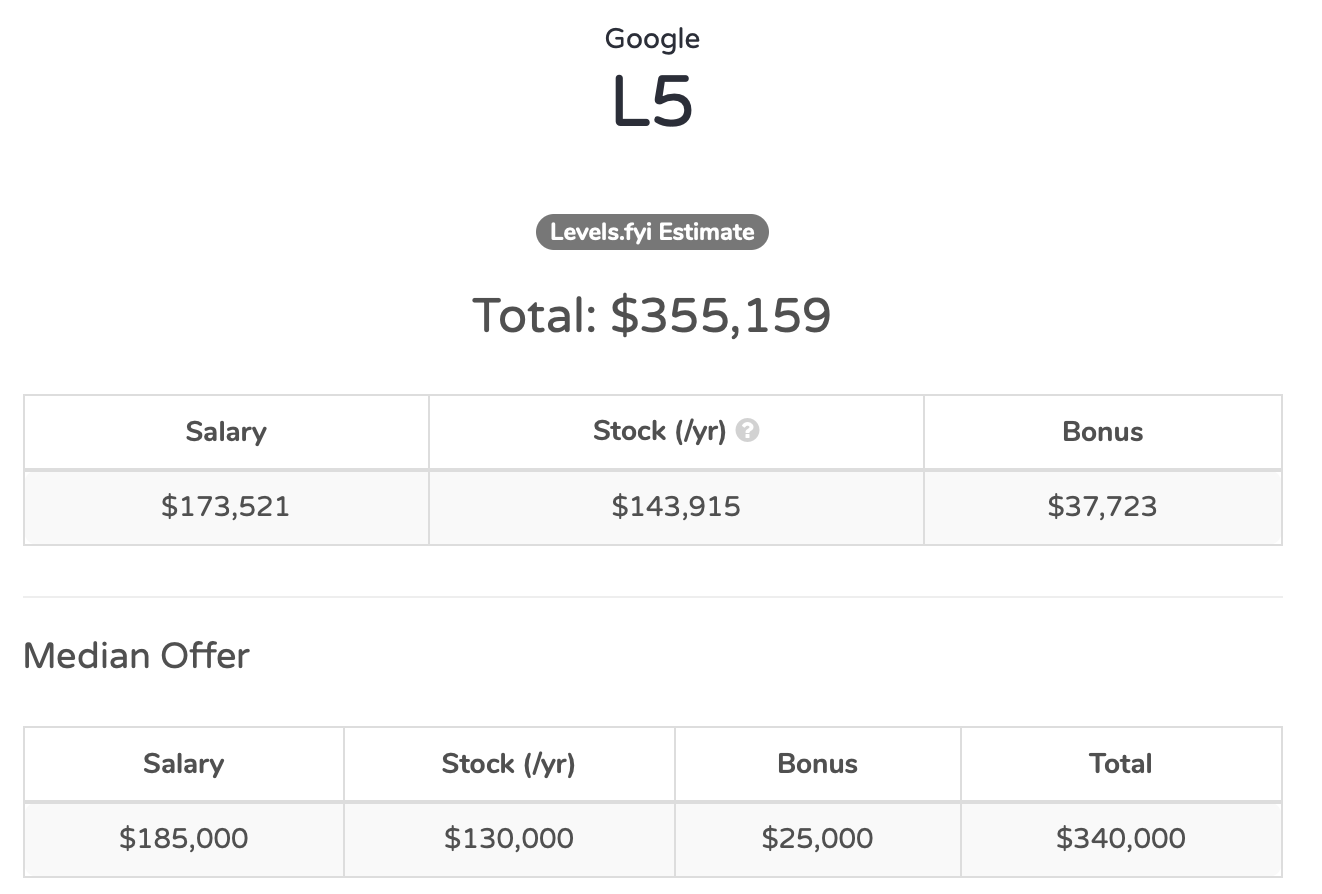Select the $25,000 median bonus cell
The width and height of the screenshot is (1322, 894).
pos(817,838)
